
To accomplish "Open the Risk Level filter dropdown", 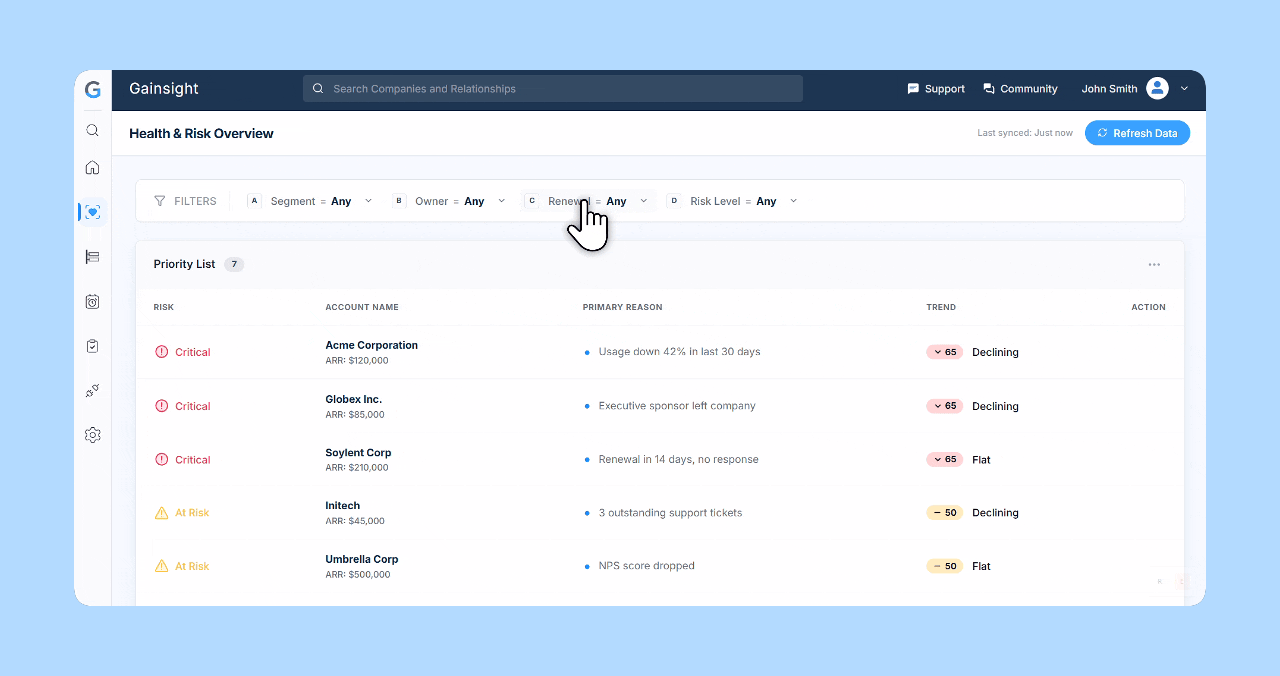I will (x=792, y=201).
